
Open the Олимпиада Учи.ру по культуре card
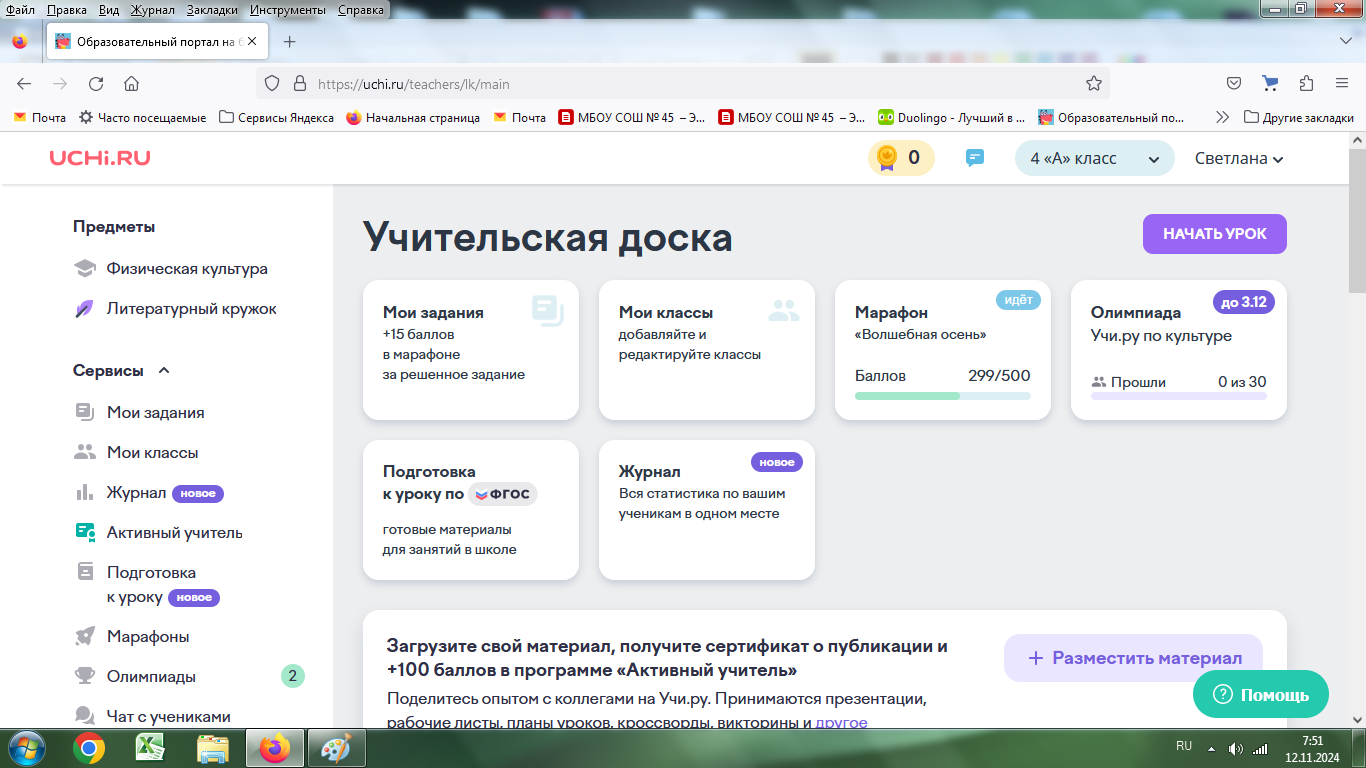coord(1179,350)
